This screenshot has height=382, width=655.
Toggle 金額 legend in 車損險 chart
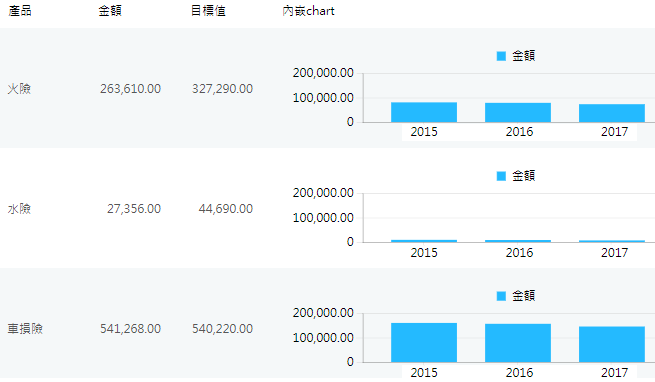pos(516,295)
